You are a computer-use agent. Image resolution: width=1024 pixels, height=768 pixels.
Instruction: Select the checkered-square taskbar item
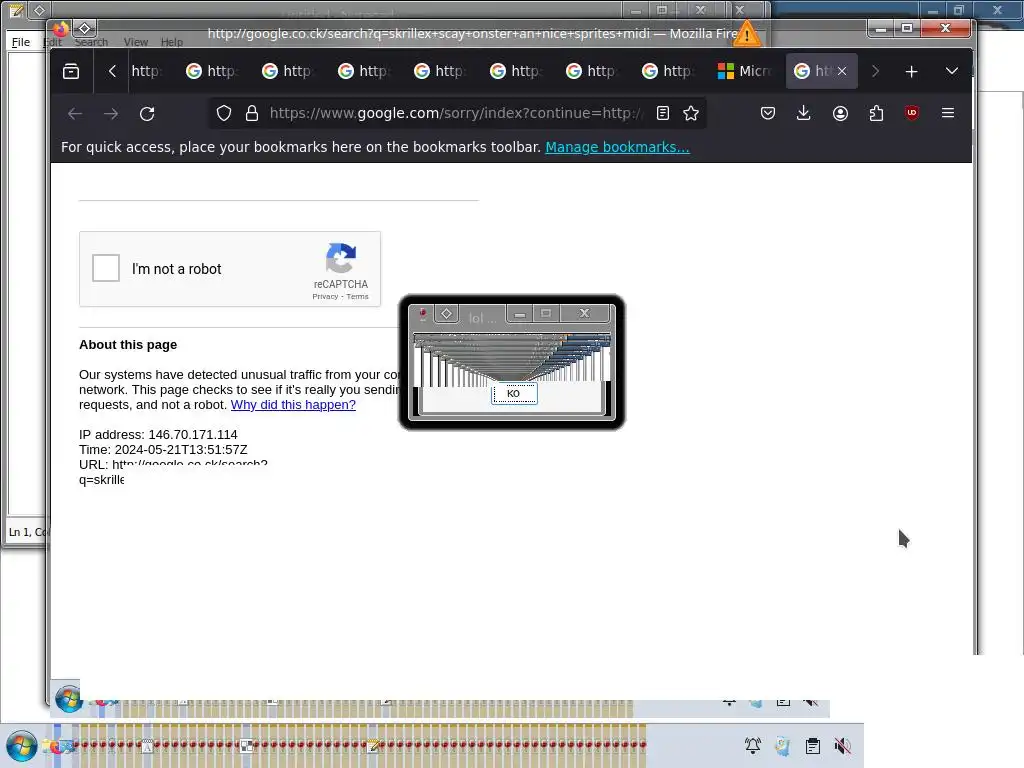pos(247,746)
